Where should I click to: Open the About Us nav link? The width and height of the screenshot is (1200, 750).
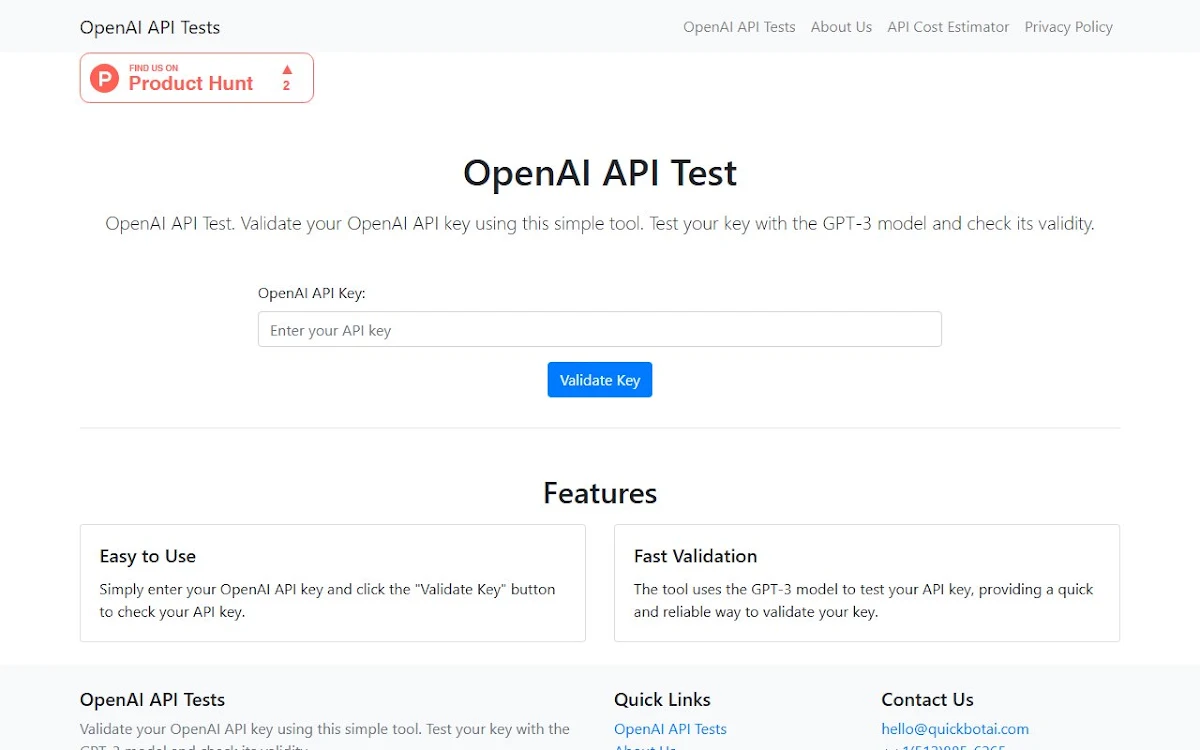point(841,27)
